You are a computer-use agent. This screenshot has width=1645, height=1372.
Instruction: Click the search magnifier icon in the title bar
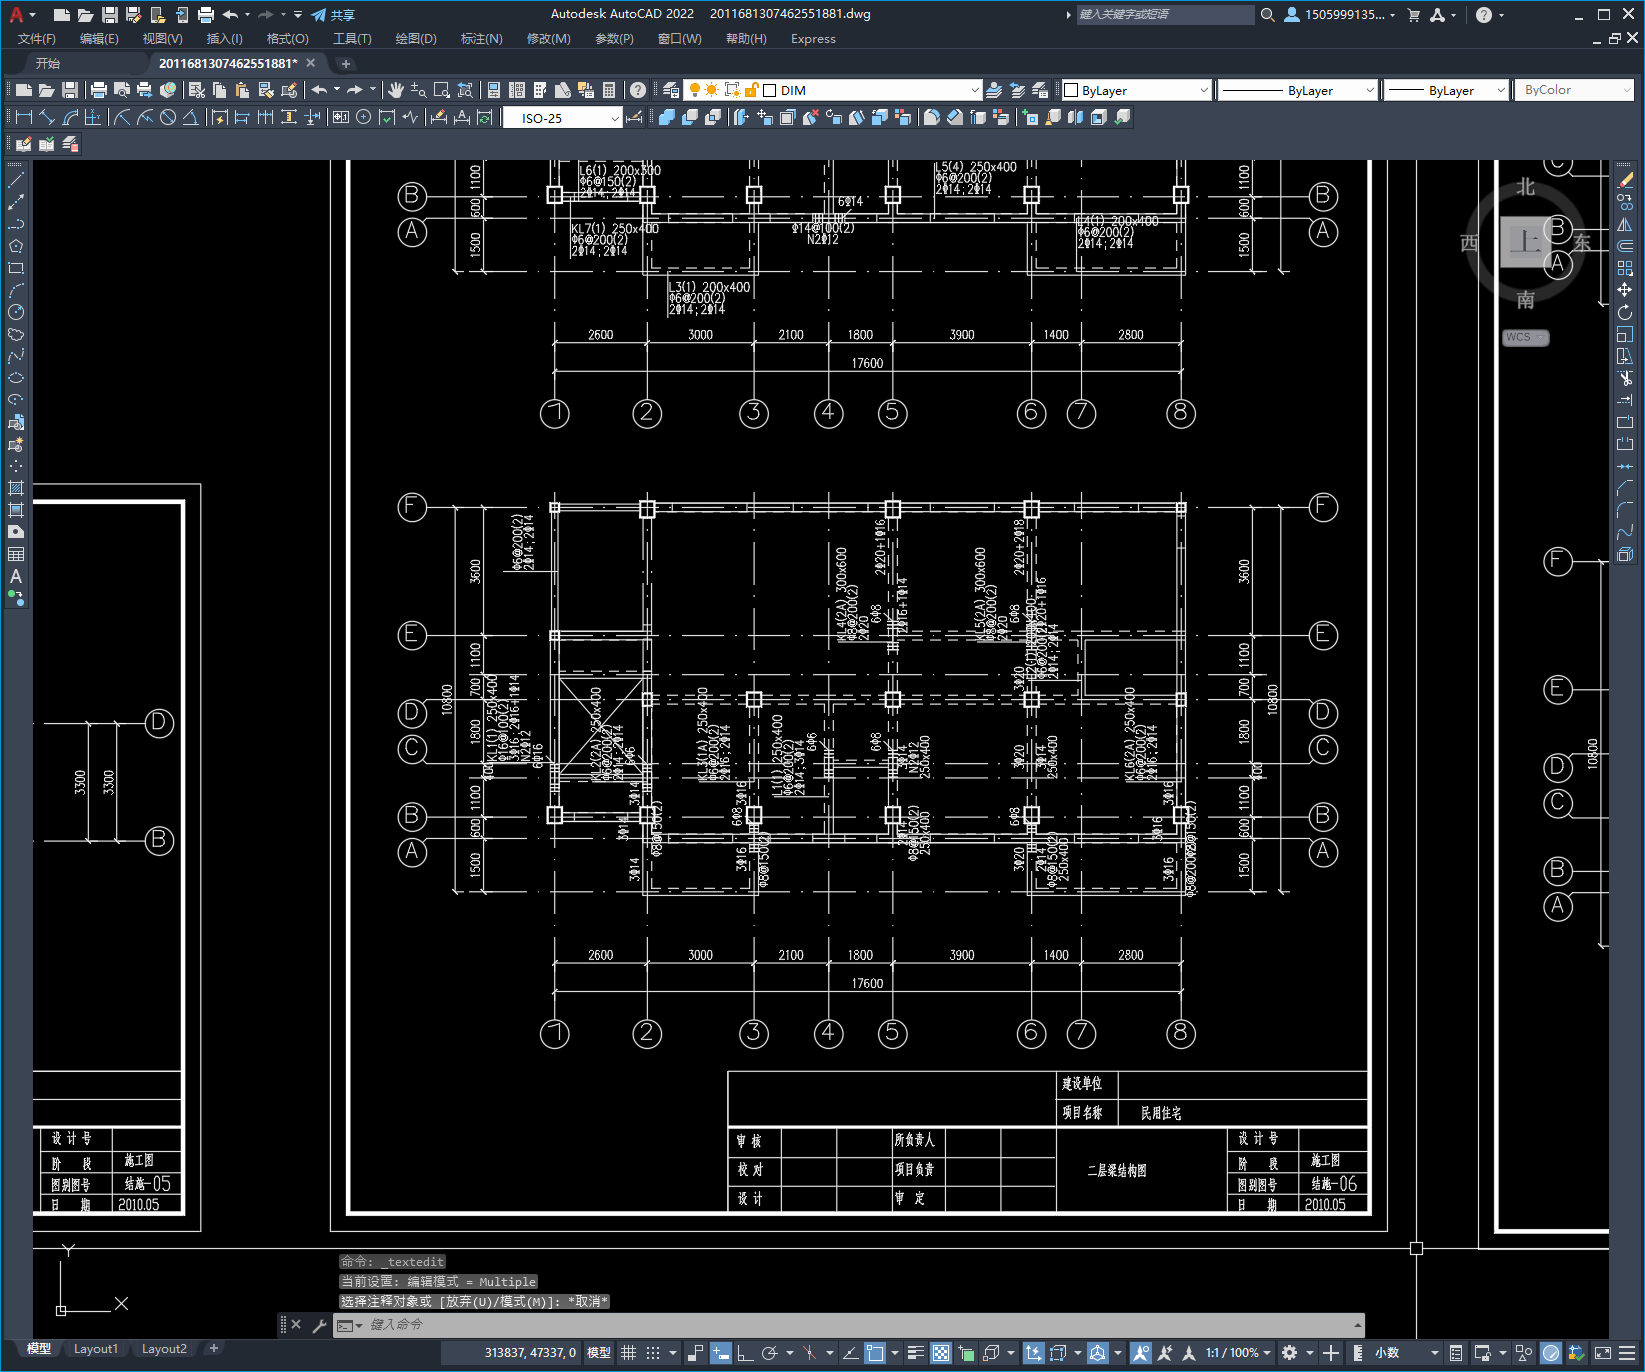tap(1267, 14)
